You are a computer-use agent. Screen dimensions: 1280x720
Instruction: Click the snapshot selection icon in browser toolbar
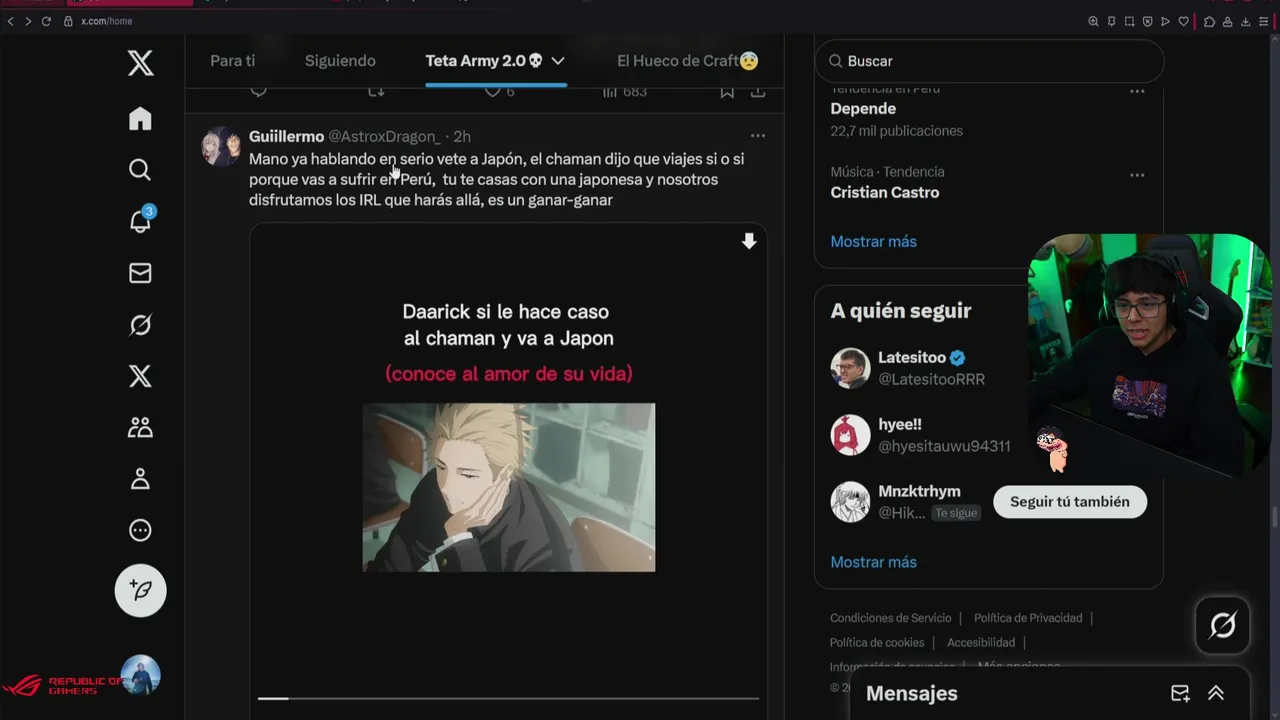(1129, 21)
